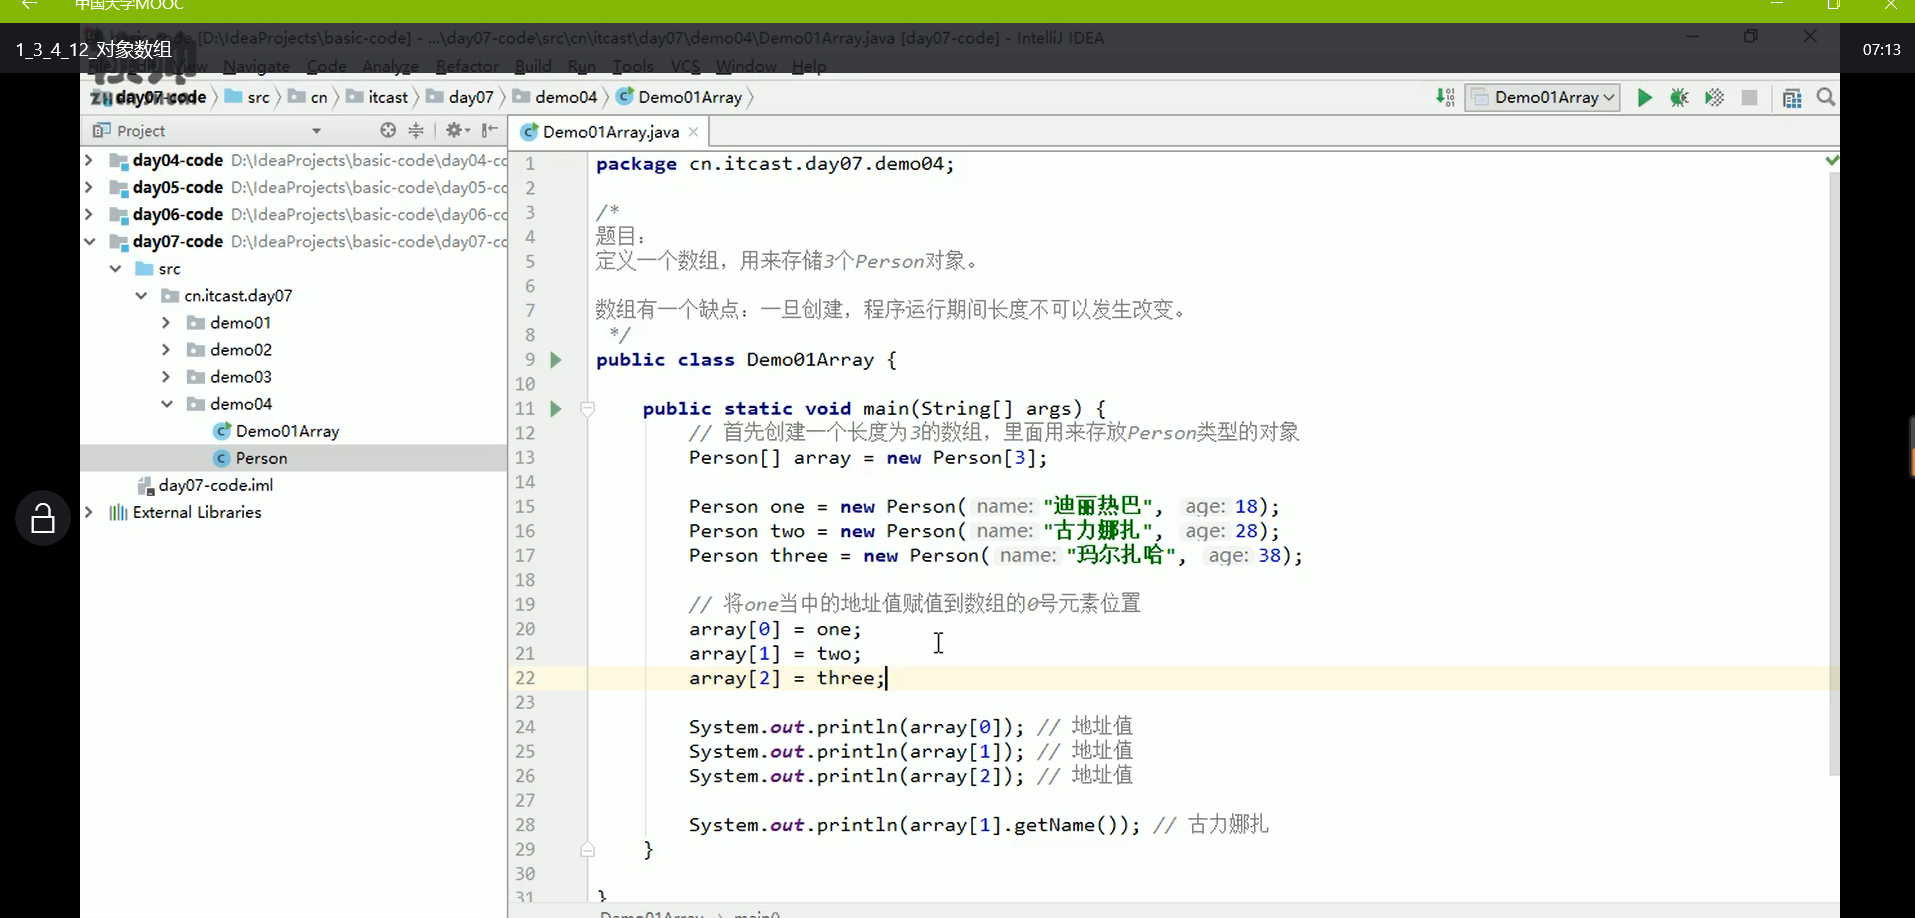
Task: Click Collapse All icon in Project panel
Action: (x=416, y=130)
